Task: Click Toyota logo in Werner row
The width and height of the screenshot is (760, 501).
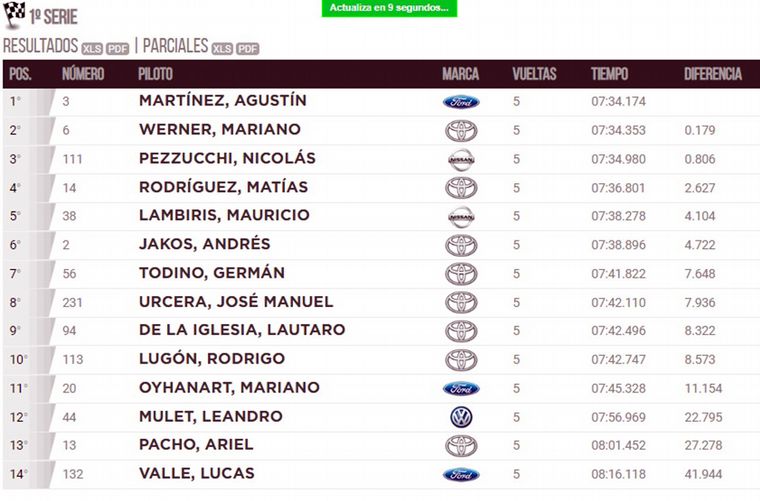Action: 461,131
